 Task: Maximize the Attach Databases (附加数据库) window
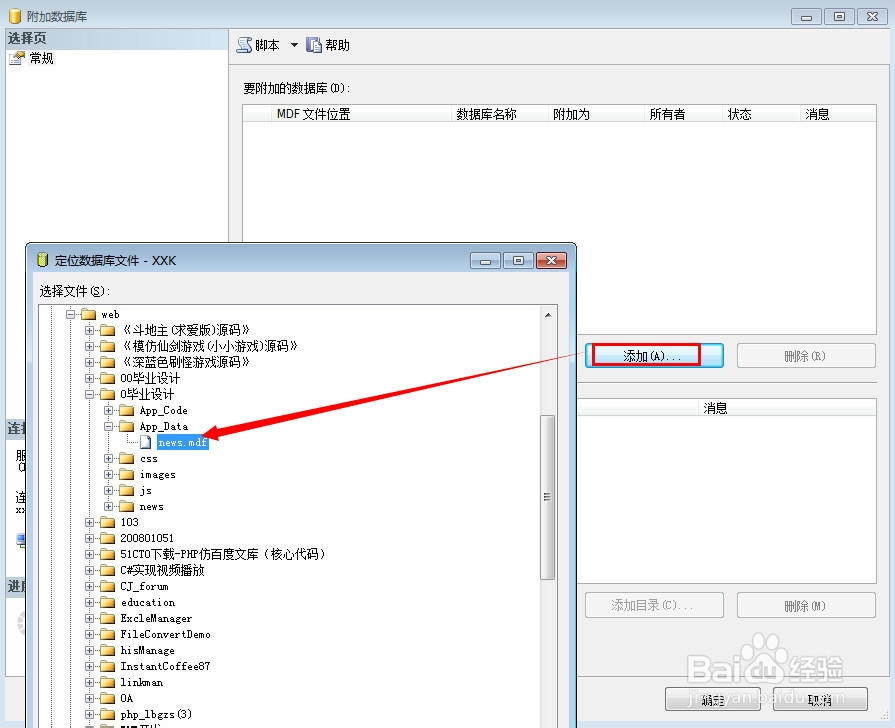pyautogui.click(x=839, y=17)
